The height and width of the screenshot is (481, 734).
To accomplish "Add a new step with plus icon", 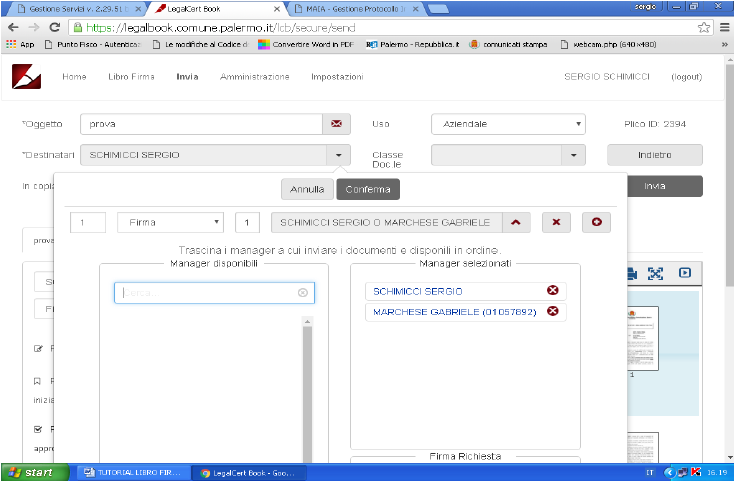I will (596, 222).
